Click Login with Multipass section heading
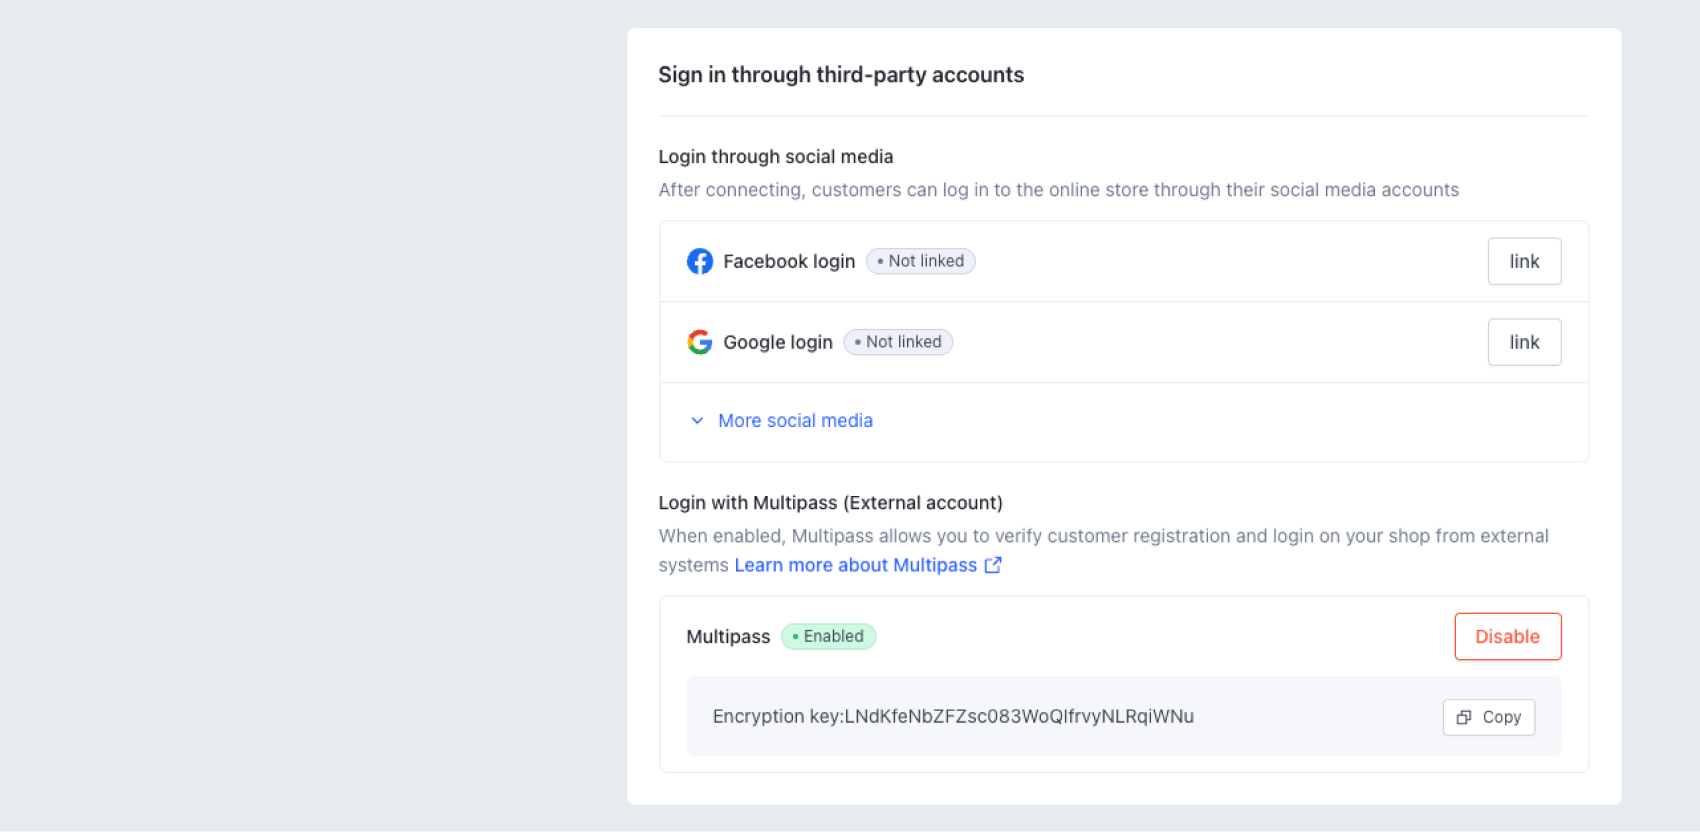1700x832 pixels. (x=830, y=502)
